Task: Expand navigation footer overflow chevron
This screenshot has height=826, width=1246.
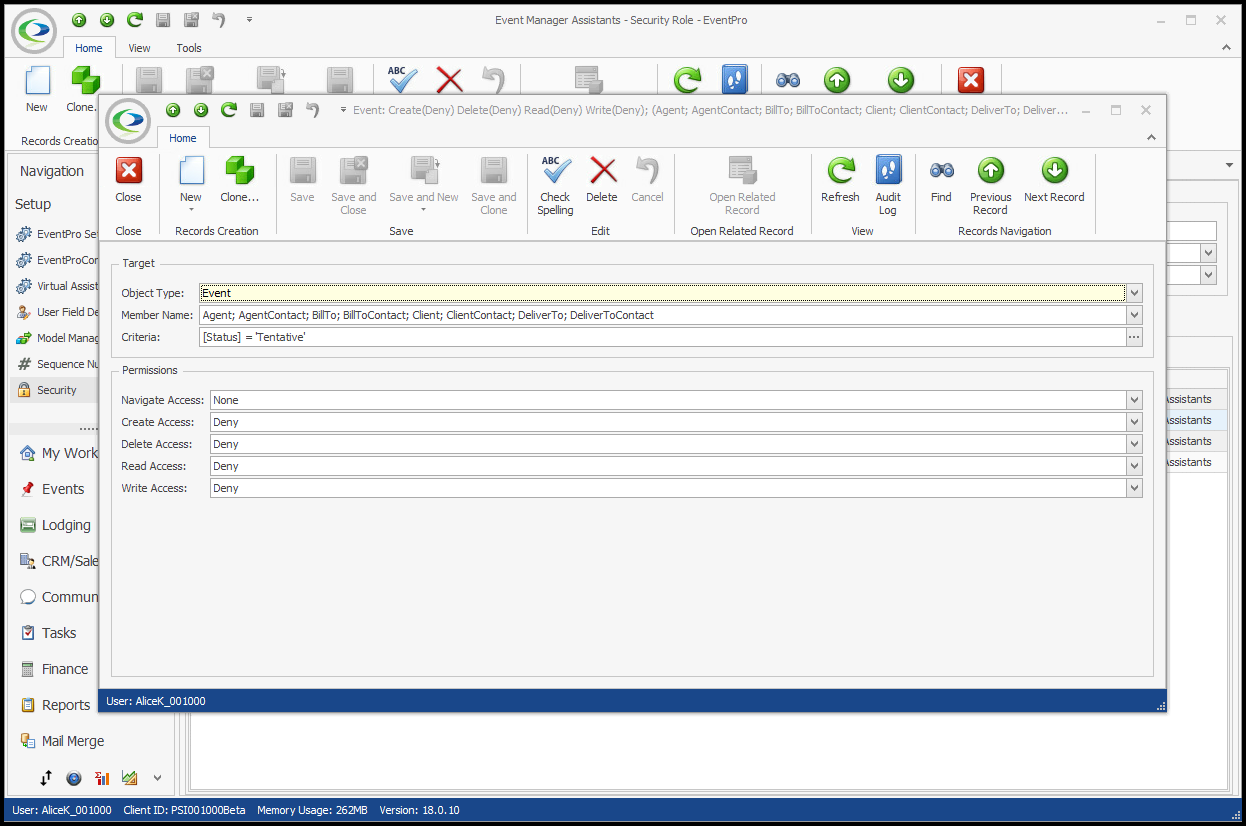Action: click(x=157, y=777)
